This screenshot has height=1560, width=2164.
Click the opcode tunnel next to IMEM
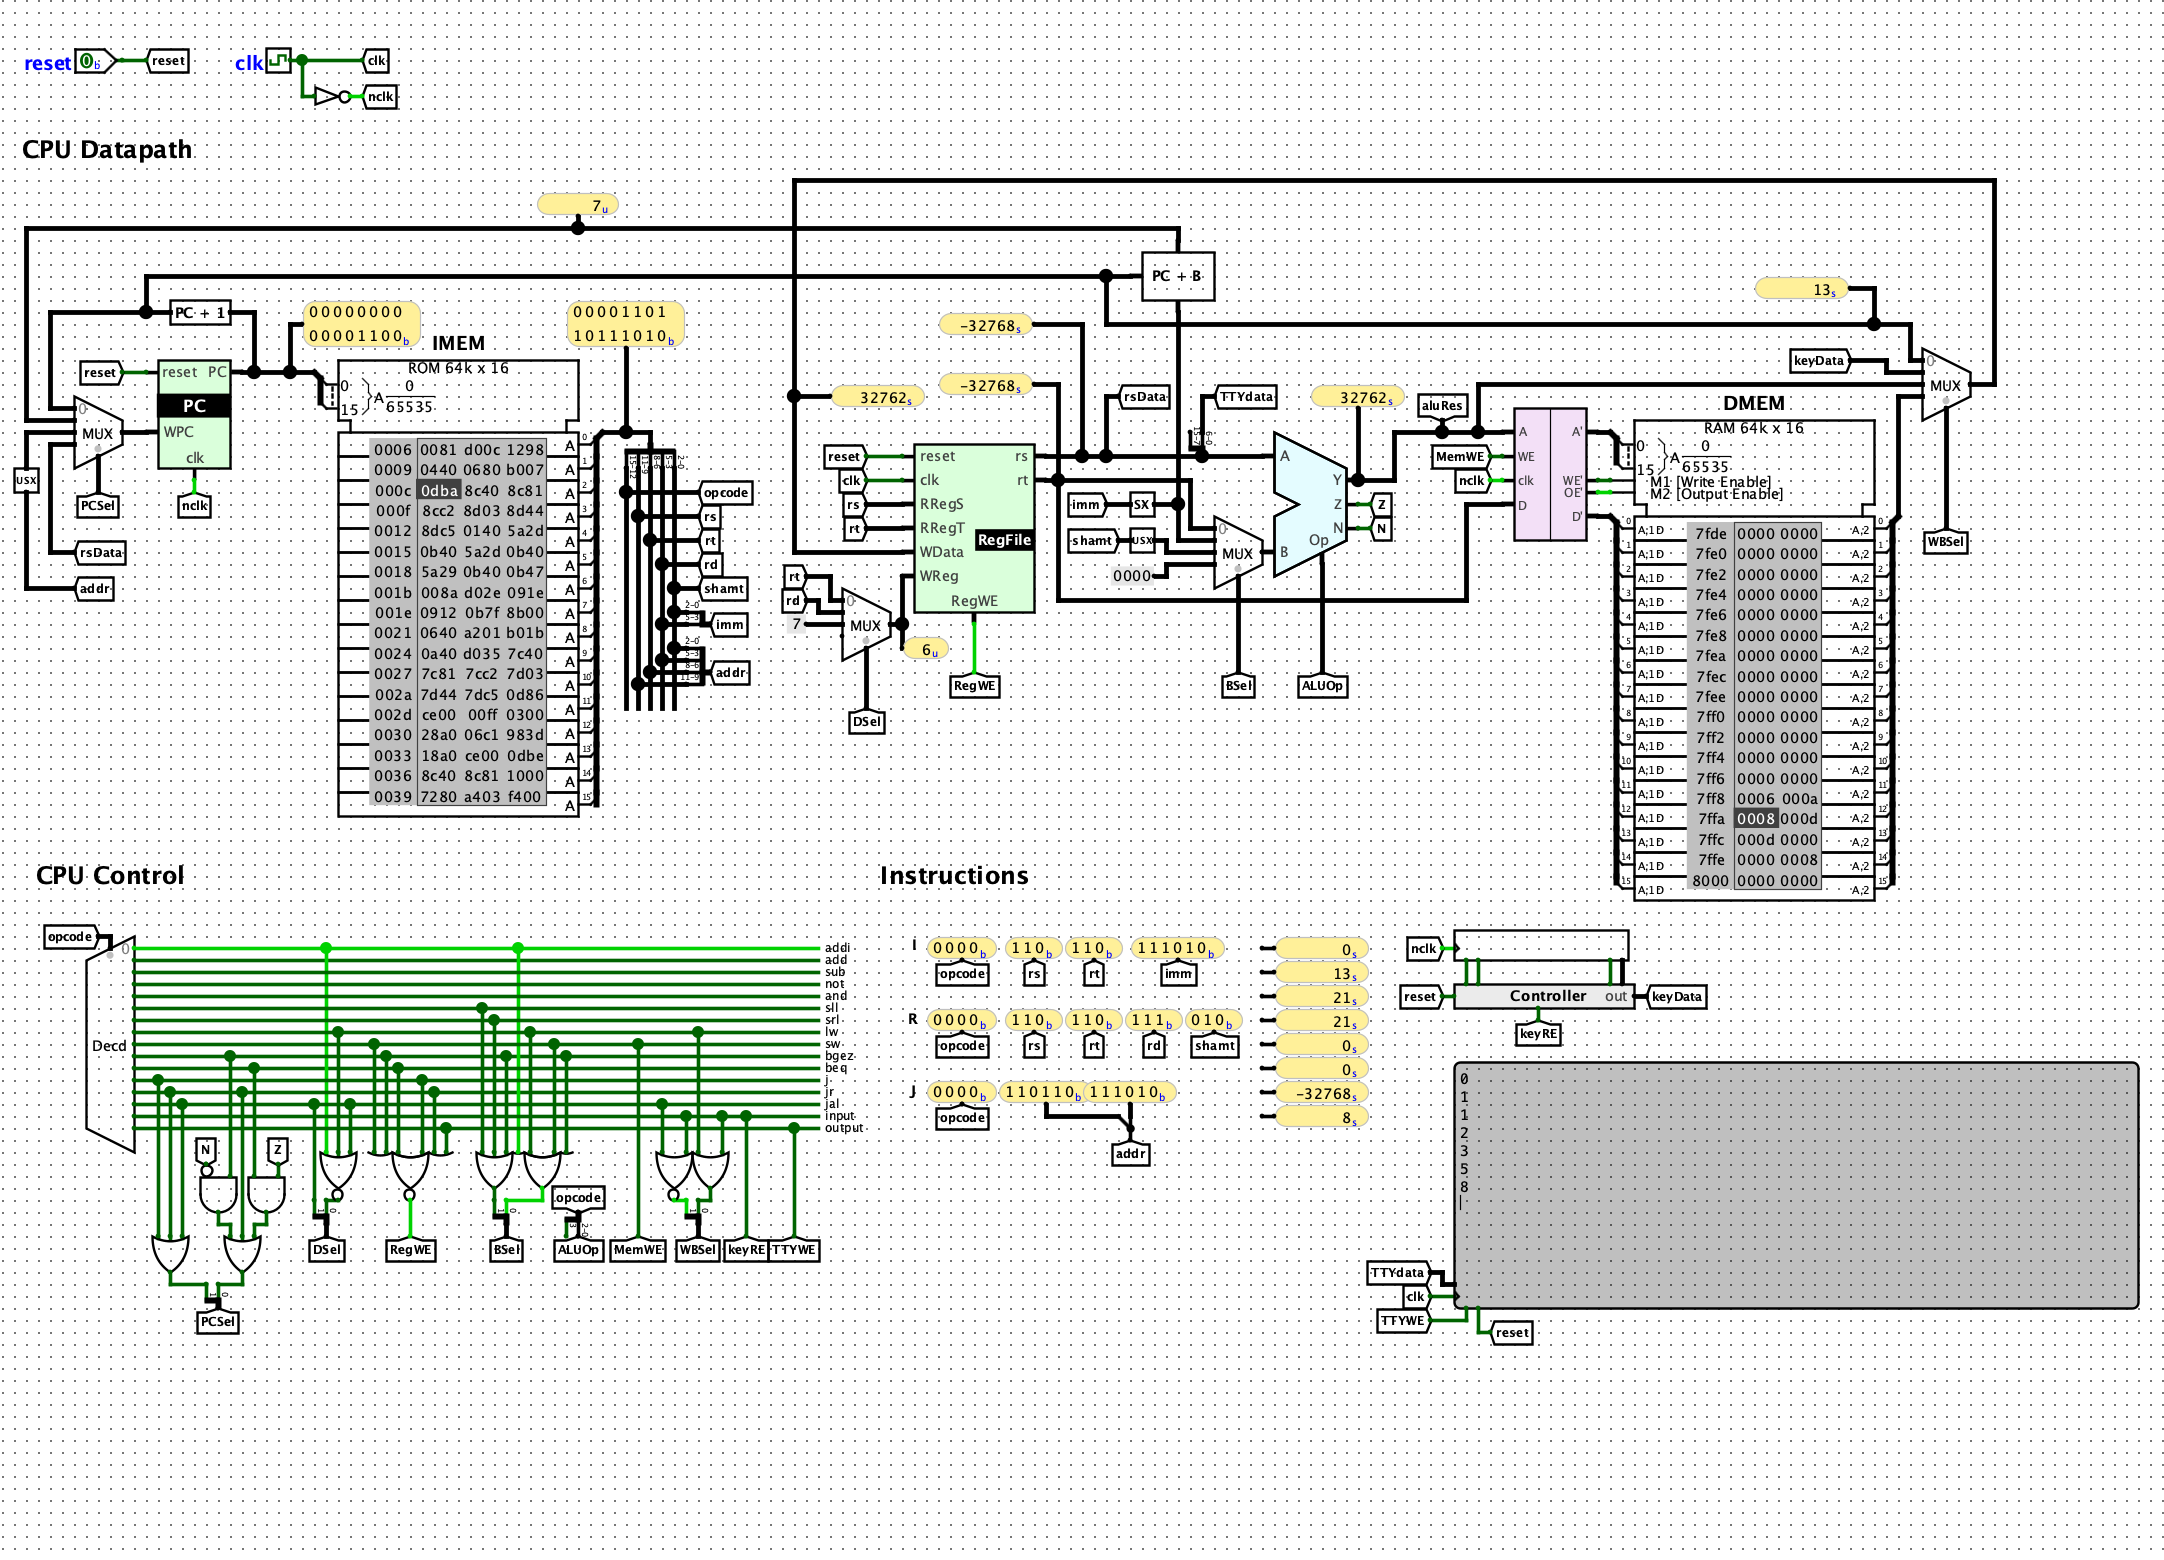coord(725,493)
